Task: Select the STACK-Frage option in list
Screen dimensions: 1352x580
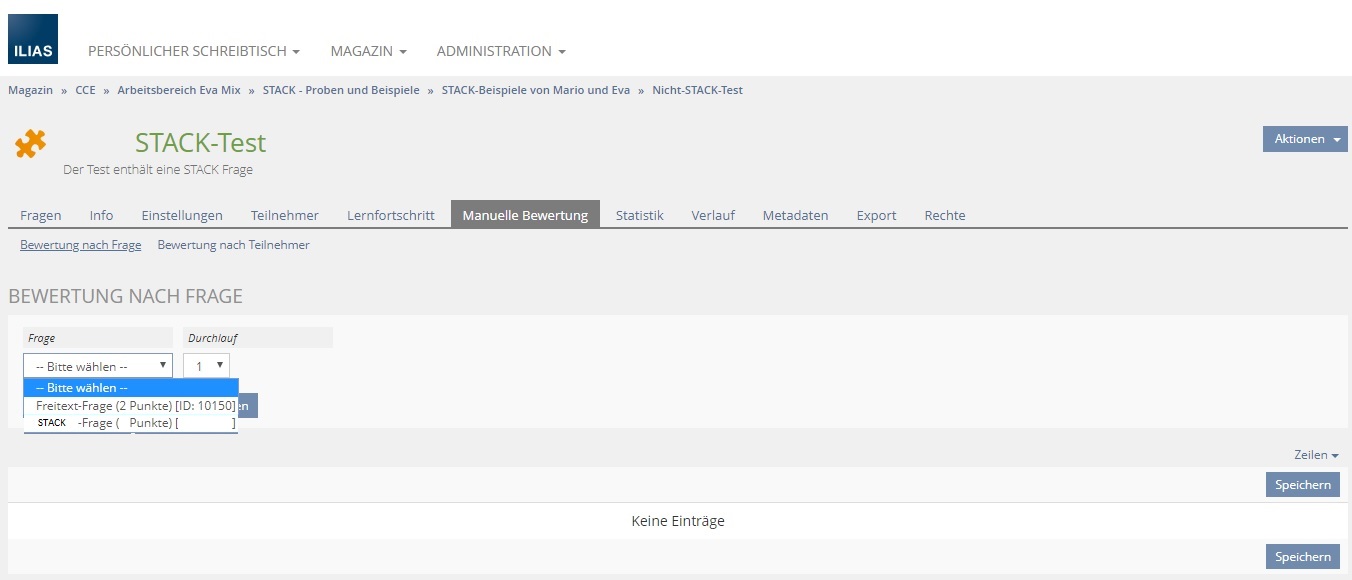Action: pos(135,423)
